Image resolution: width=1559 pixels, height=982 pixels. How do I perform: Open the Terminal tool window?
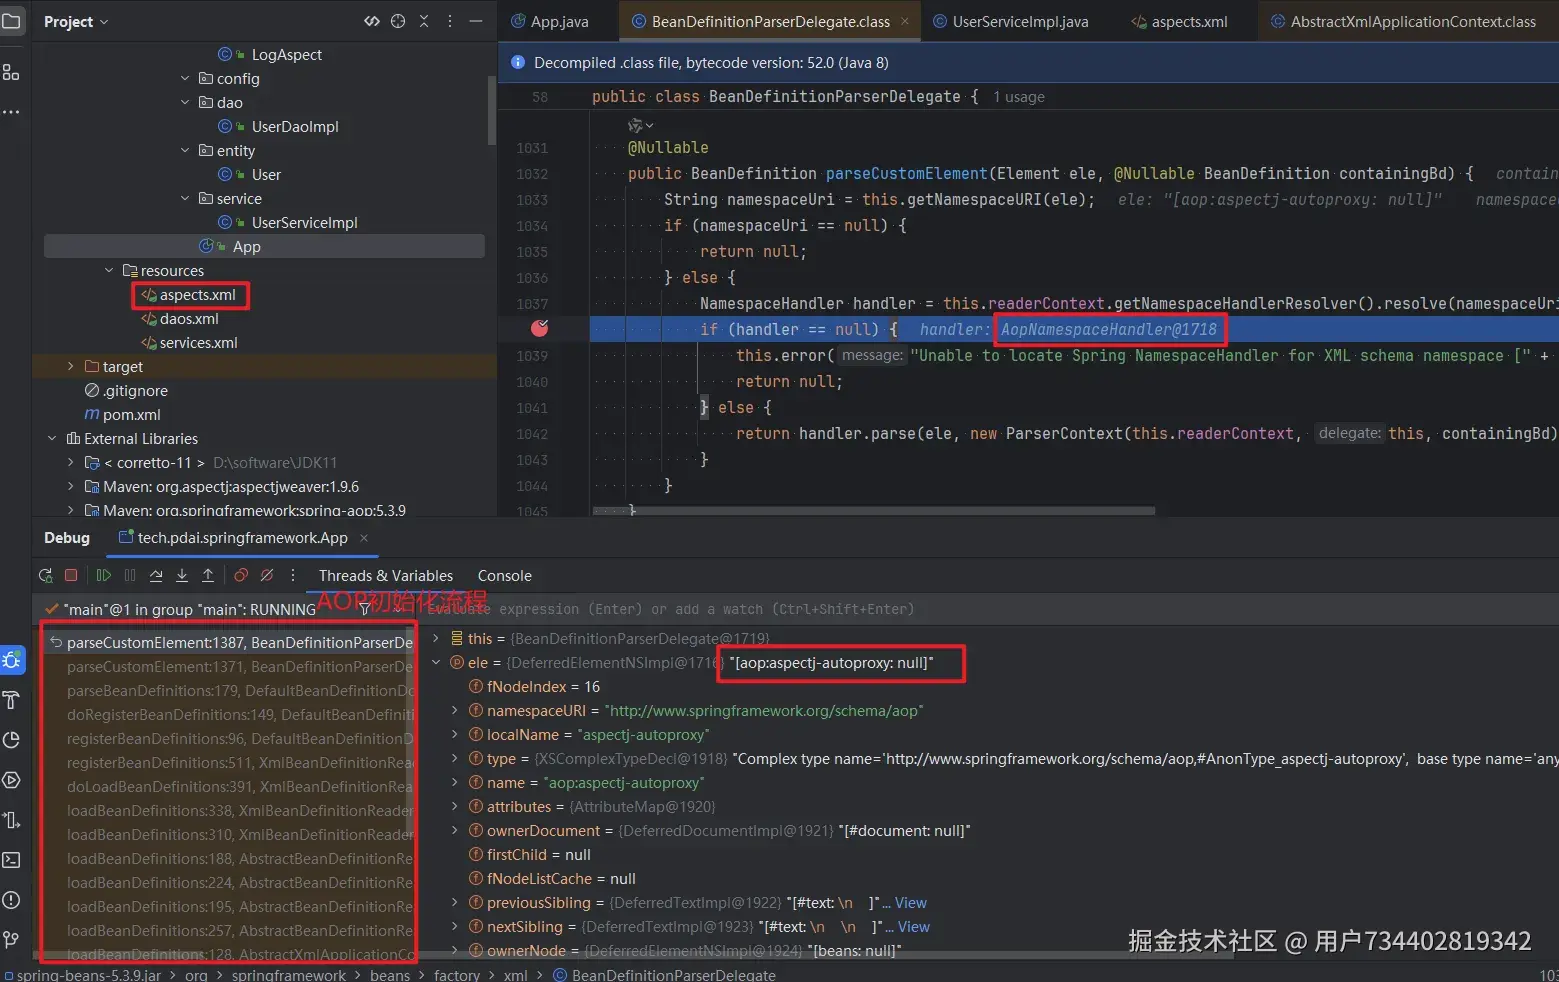(11, 860)
